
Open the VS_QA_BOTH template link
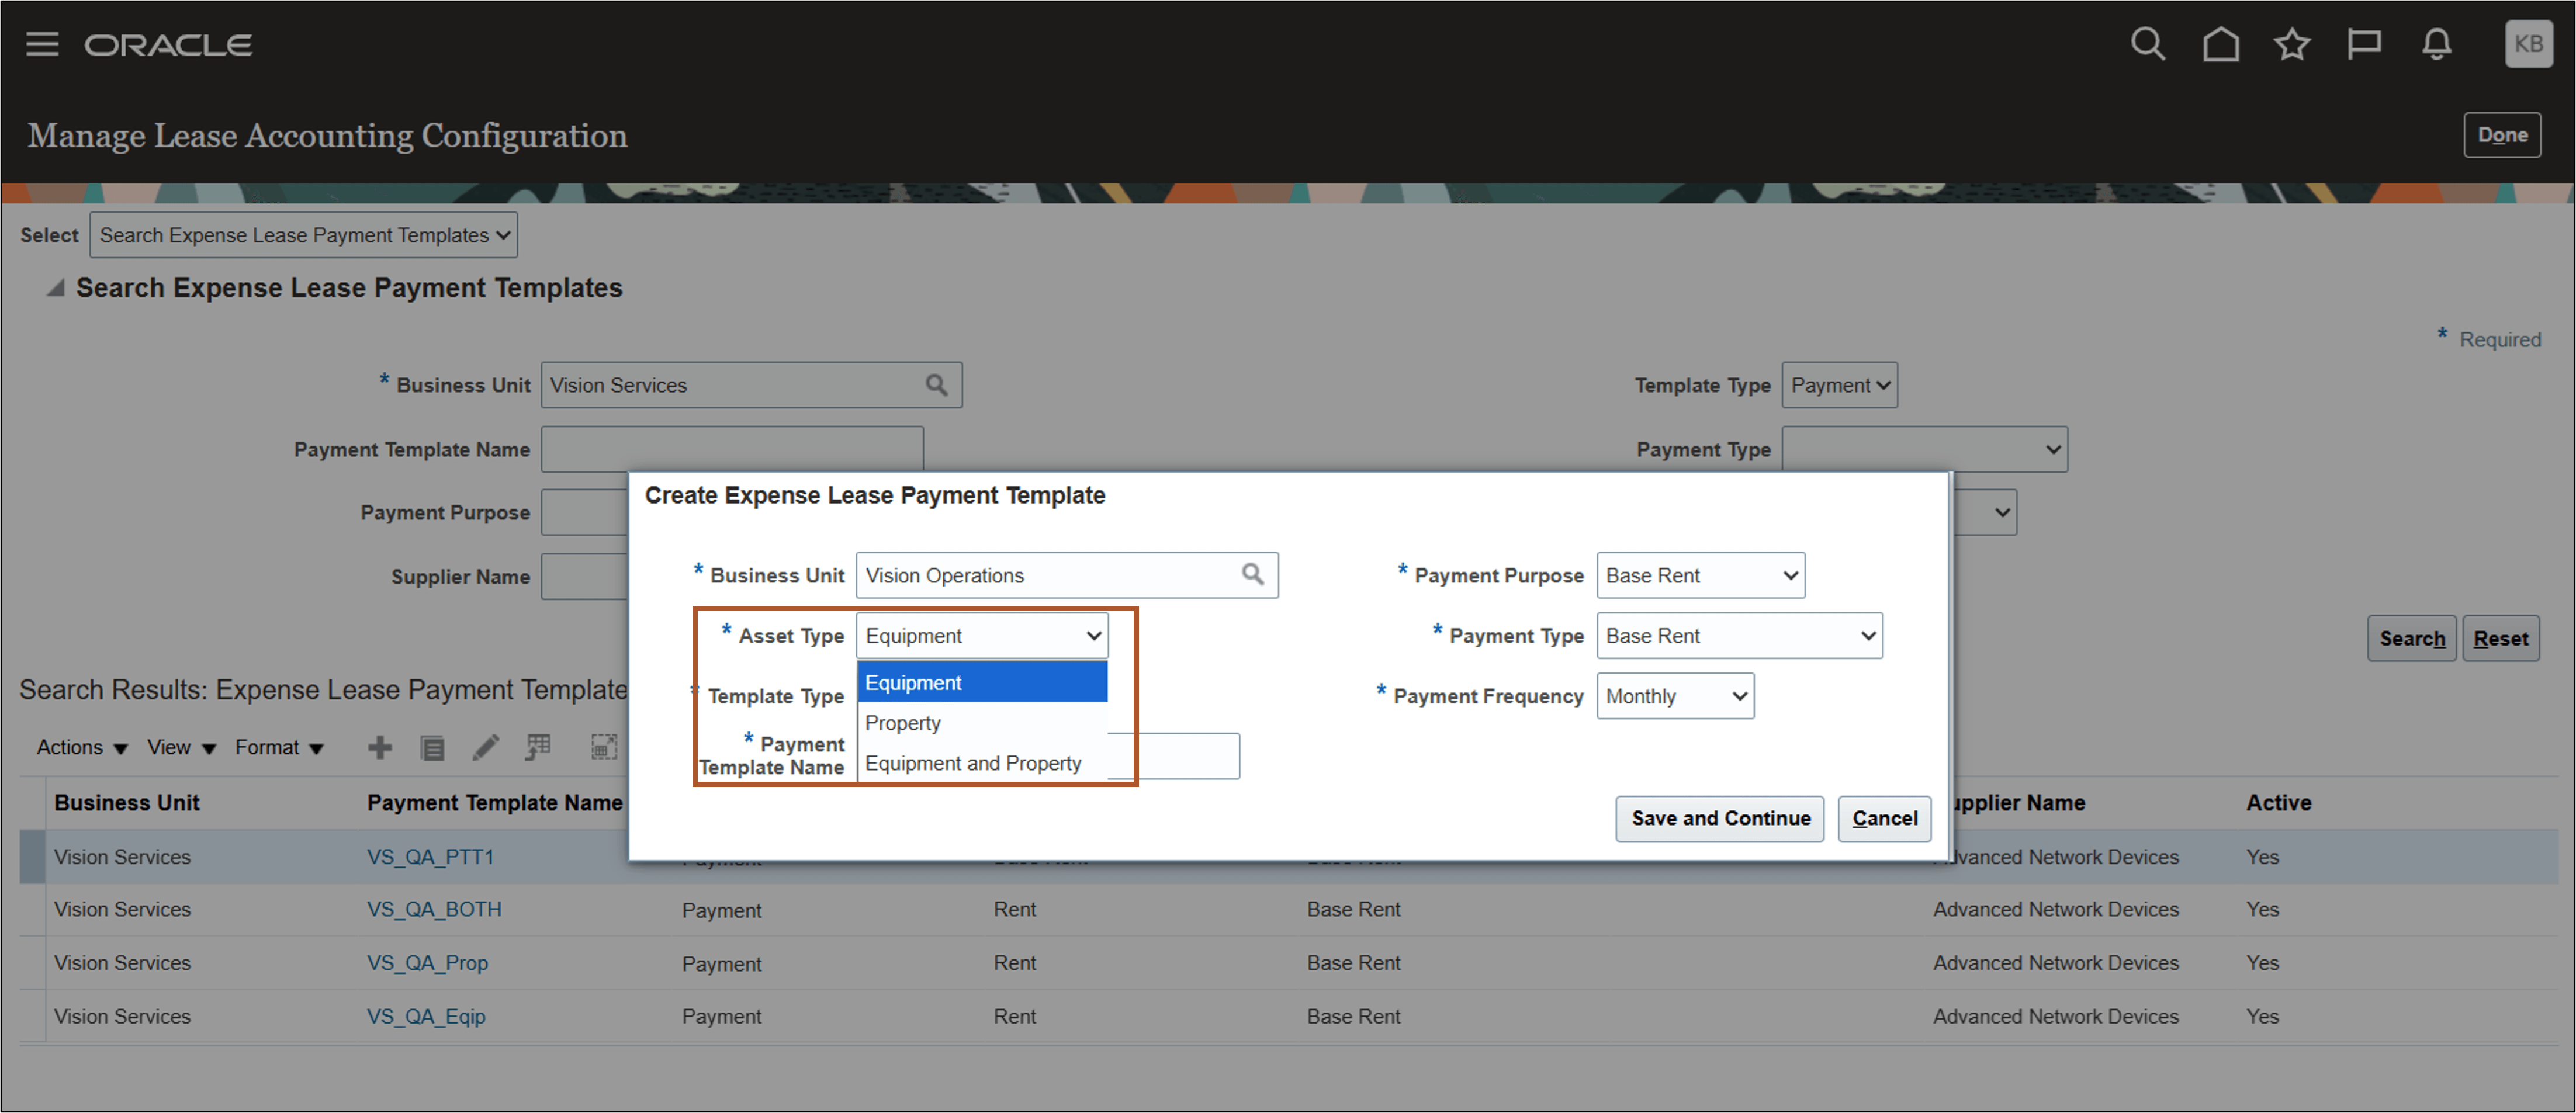pos(434,909)
